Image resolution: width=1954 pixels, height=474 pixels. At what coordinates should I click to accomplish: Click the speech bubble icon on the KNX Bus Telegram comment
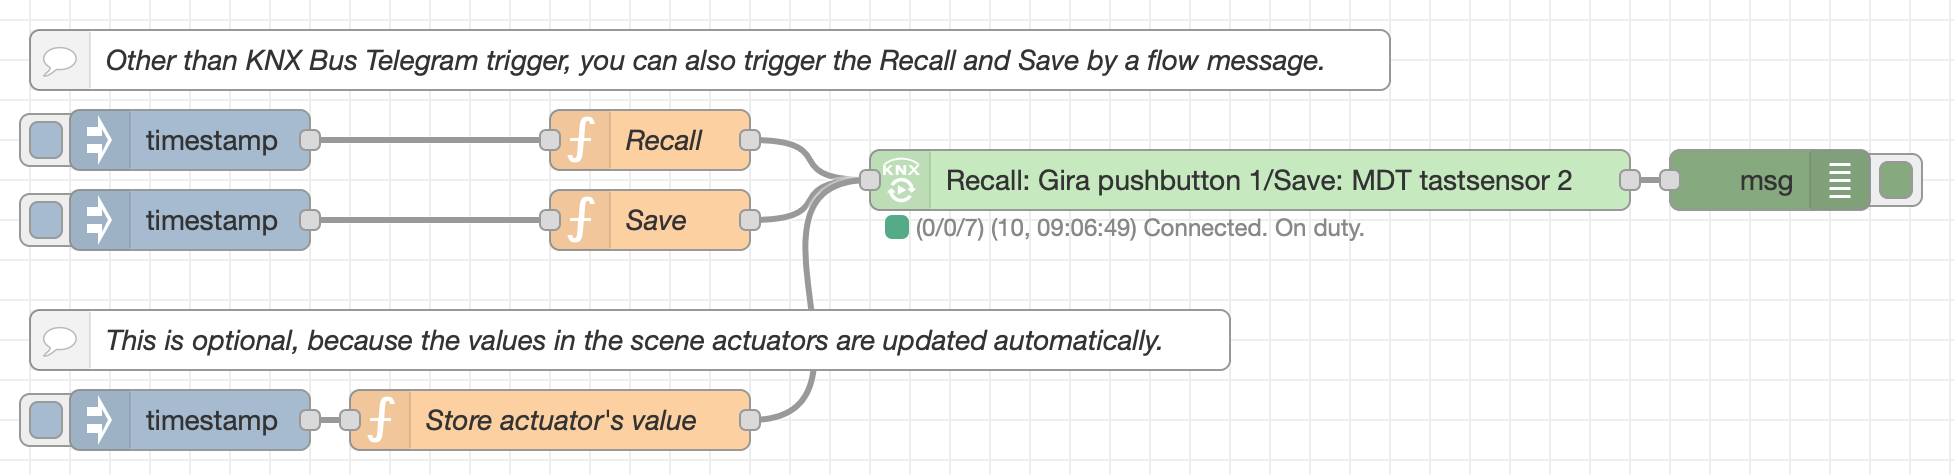(60, 60)
